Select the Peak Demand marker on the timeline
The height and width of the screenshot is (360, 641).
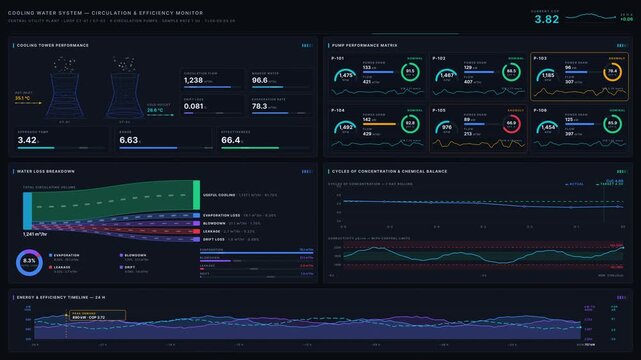pos(66,315)
